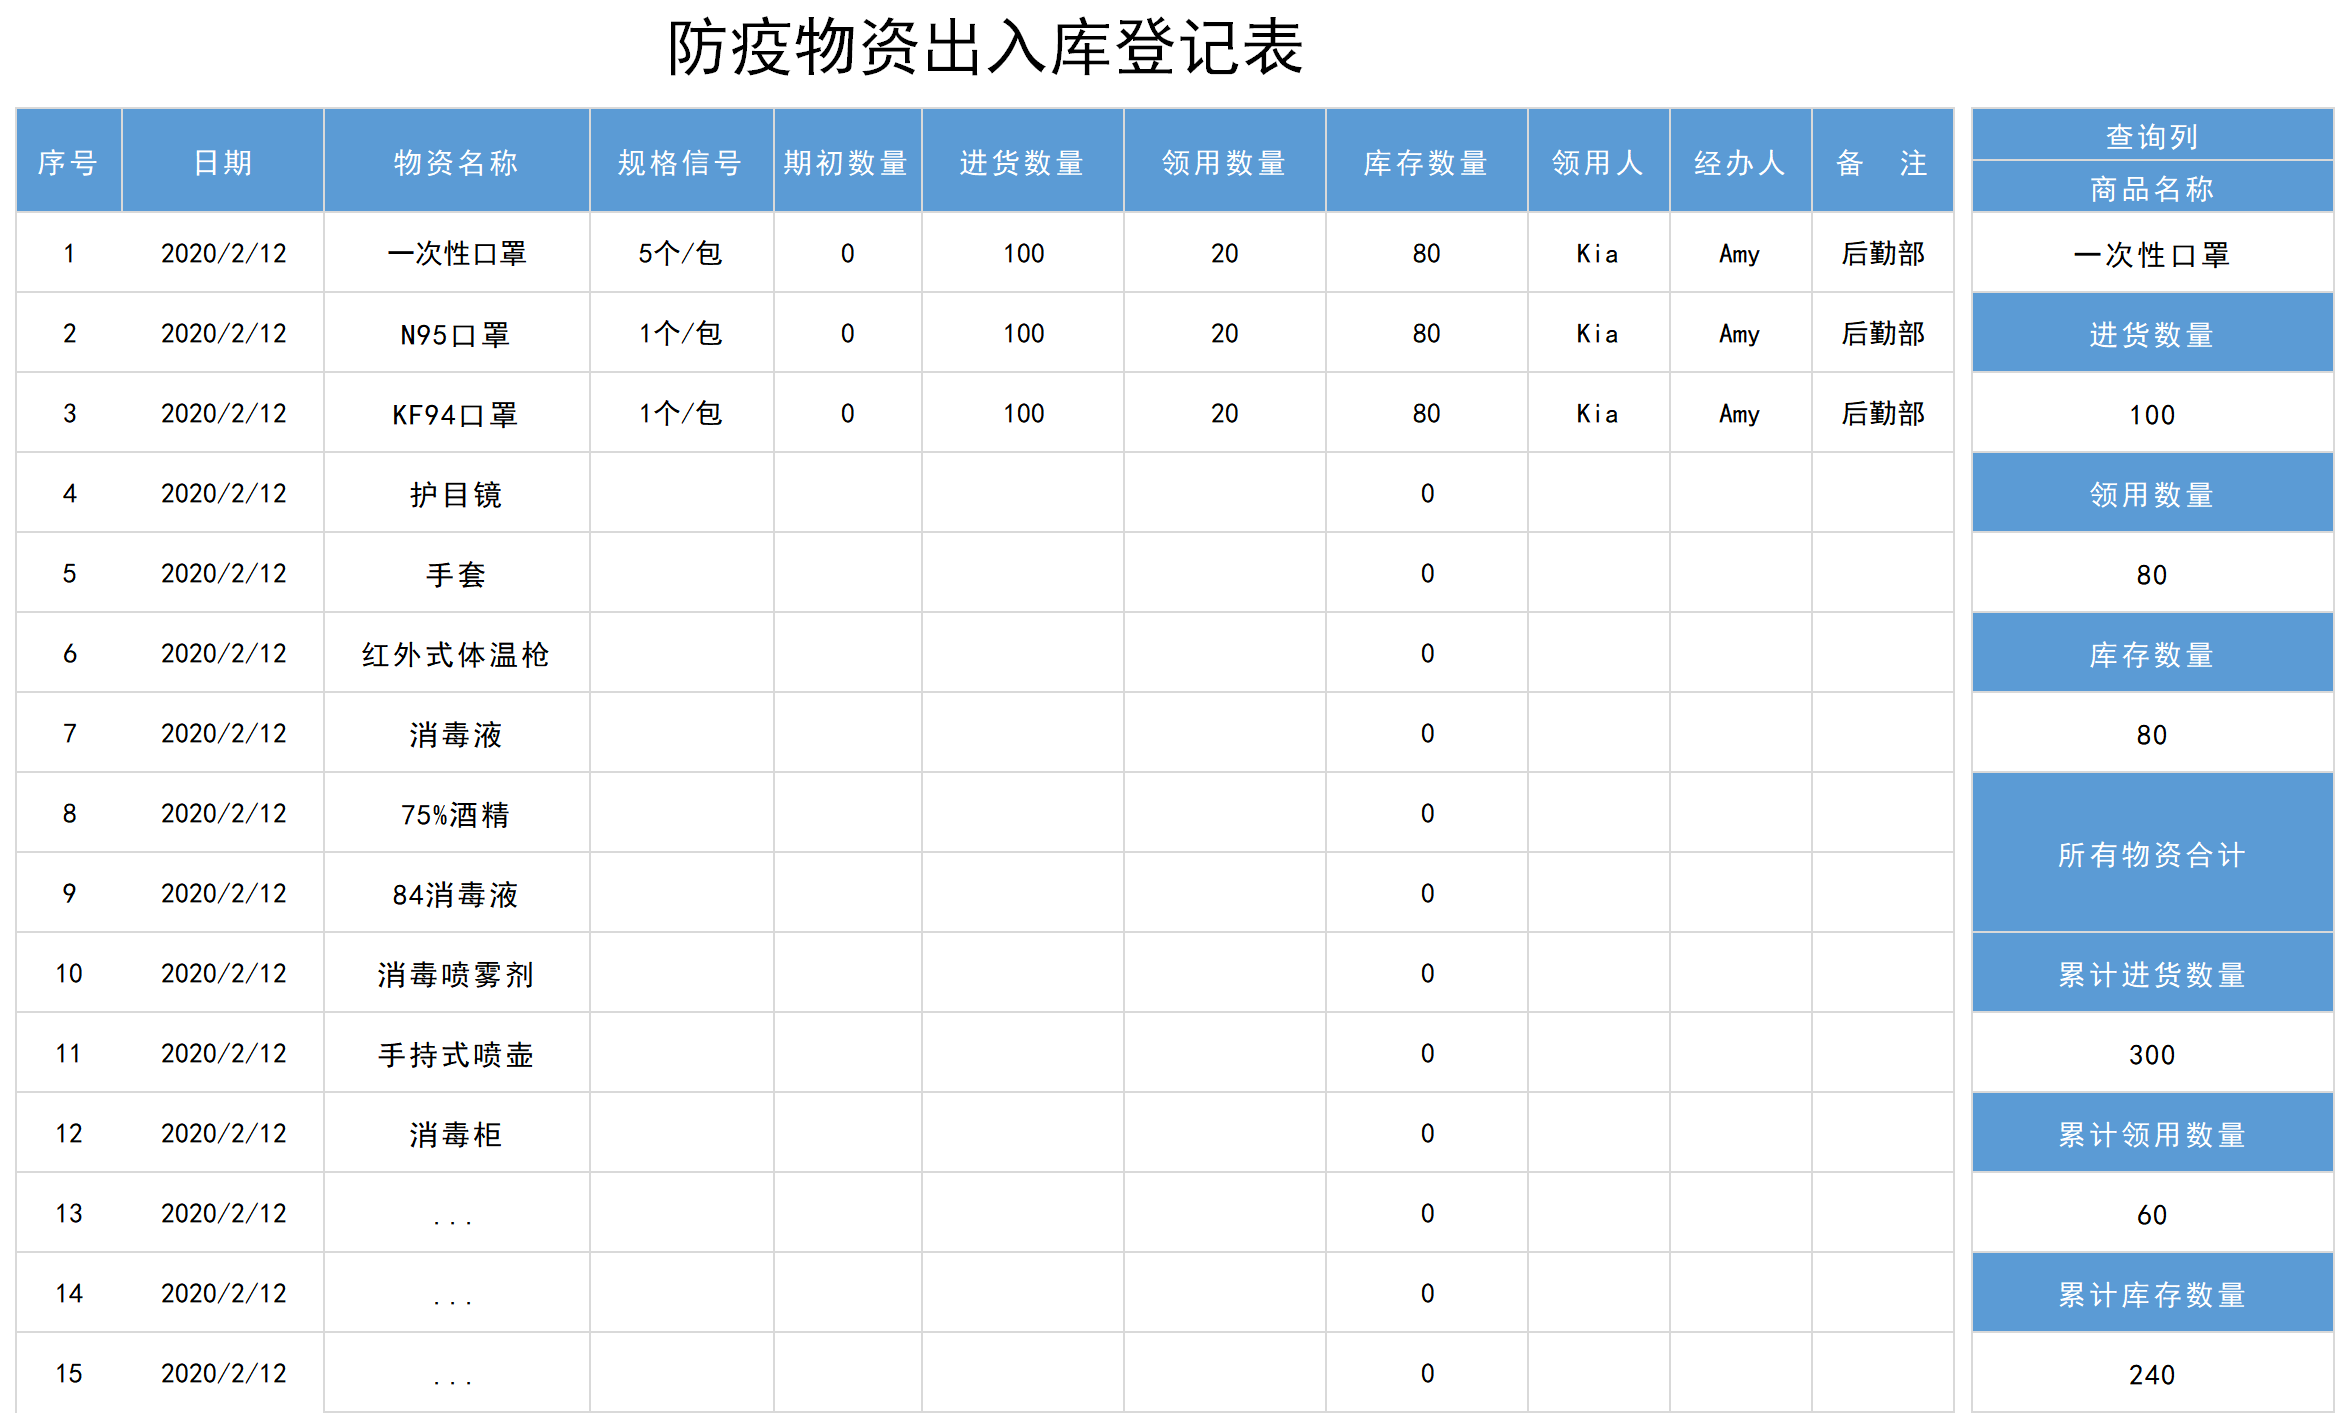Select the 防疫物资出入库登记表 title text
The height and width of the screenshot is (1428, 2350).
click(x=985, y=48)
